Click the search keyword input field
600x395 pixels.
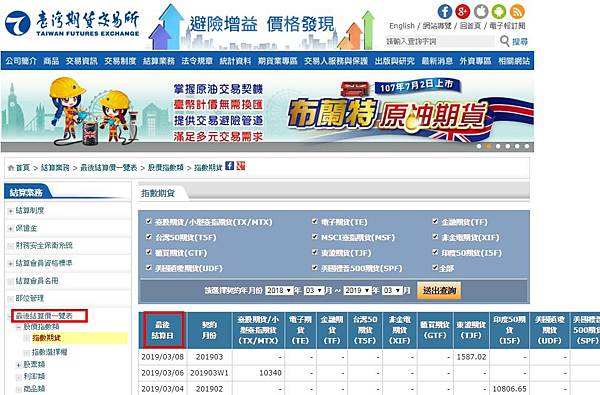tap(439, 41)
